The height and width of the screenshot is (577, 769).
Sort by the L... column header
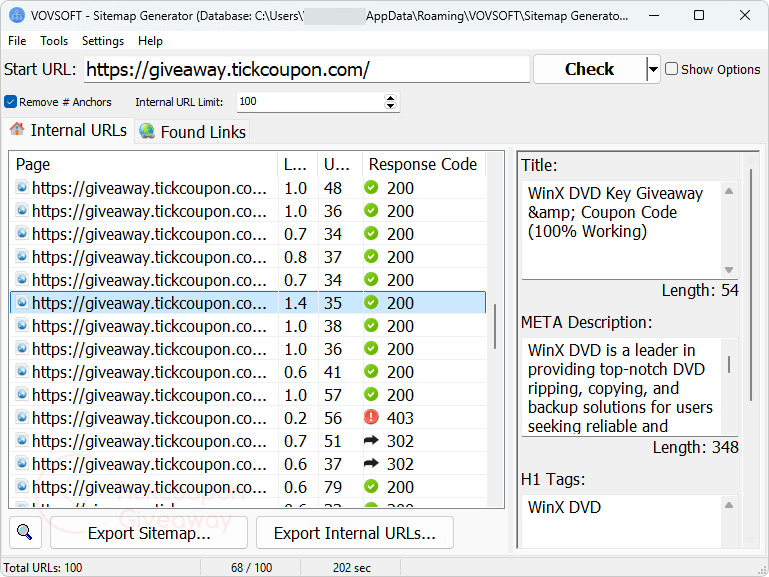pyautogui.click(x=298, y=164)
